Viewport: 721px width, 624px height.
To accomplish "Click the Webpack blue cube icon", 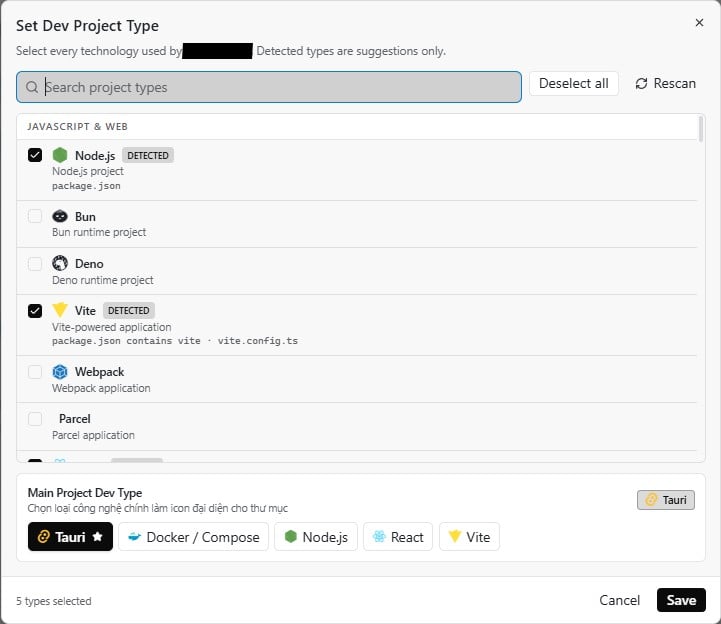I will (60, 372).
